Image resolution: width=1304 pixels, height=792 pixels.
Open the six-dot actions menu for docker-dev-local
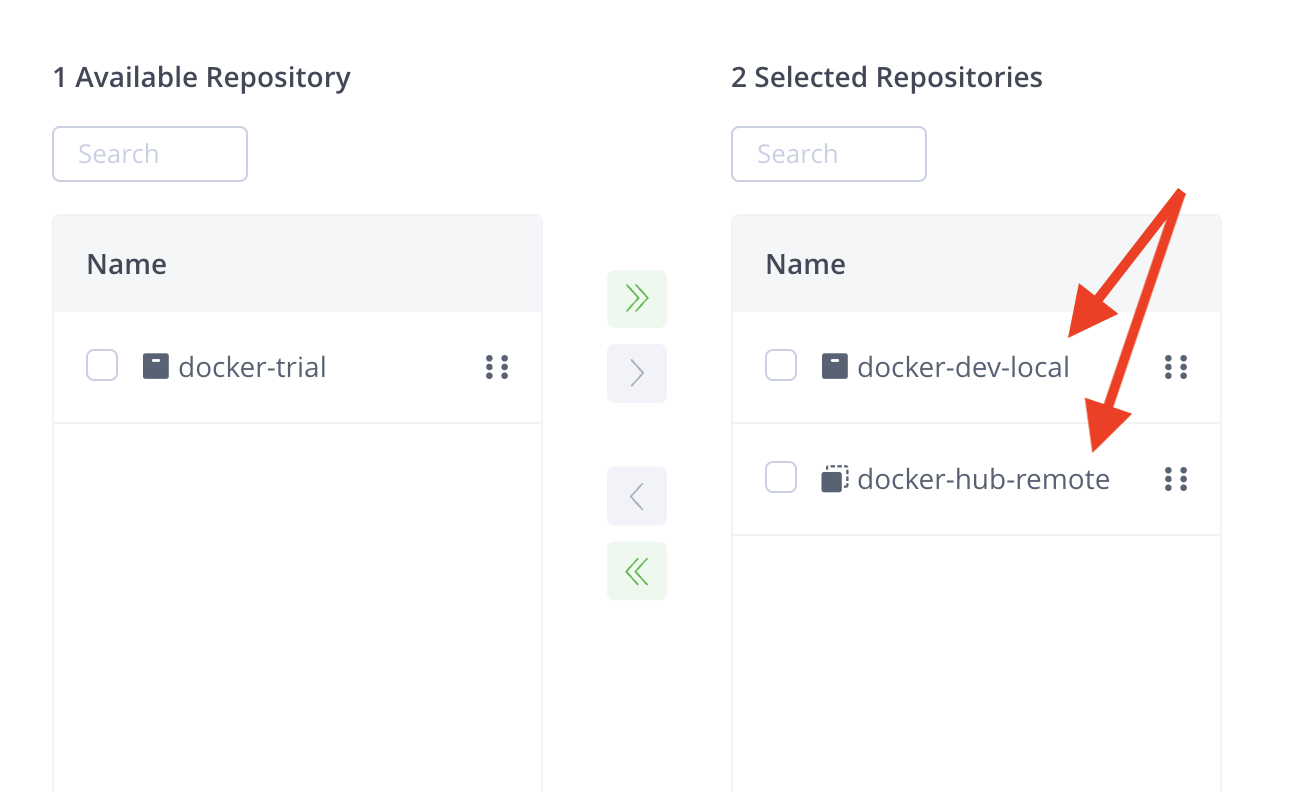1176,367
